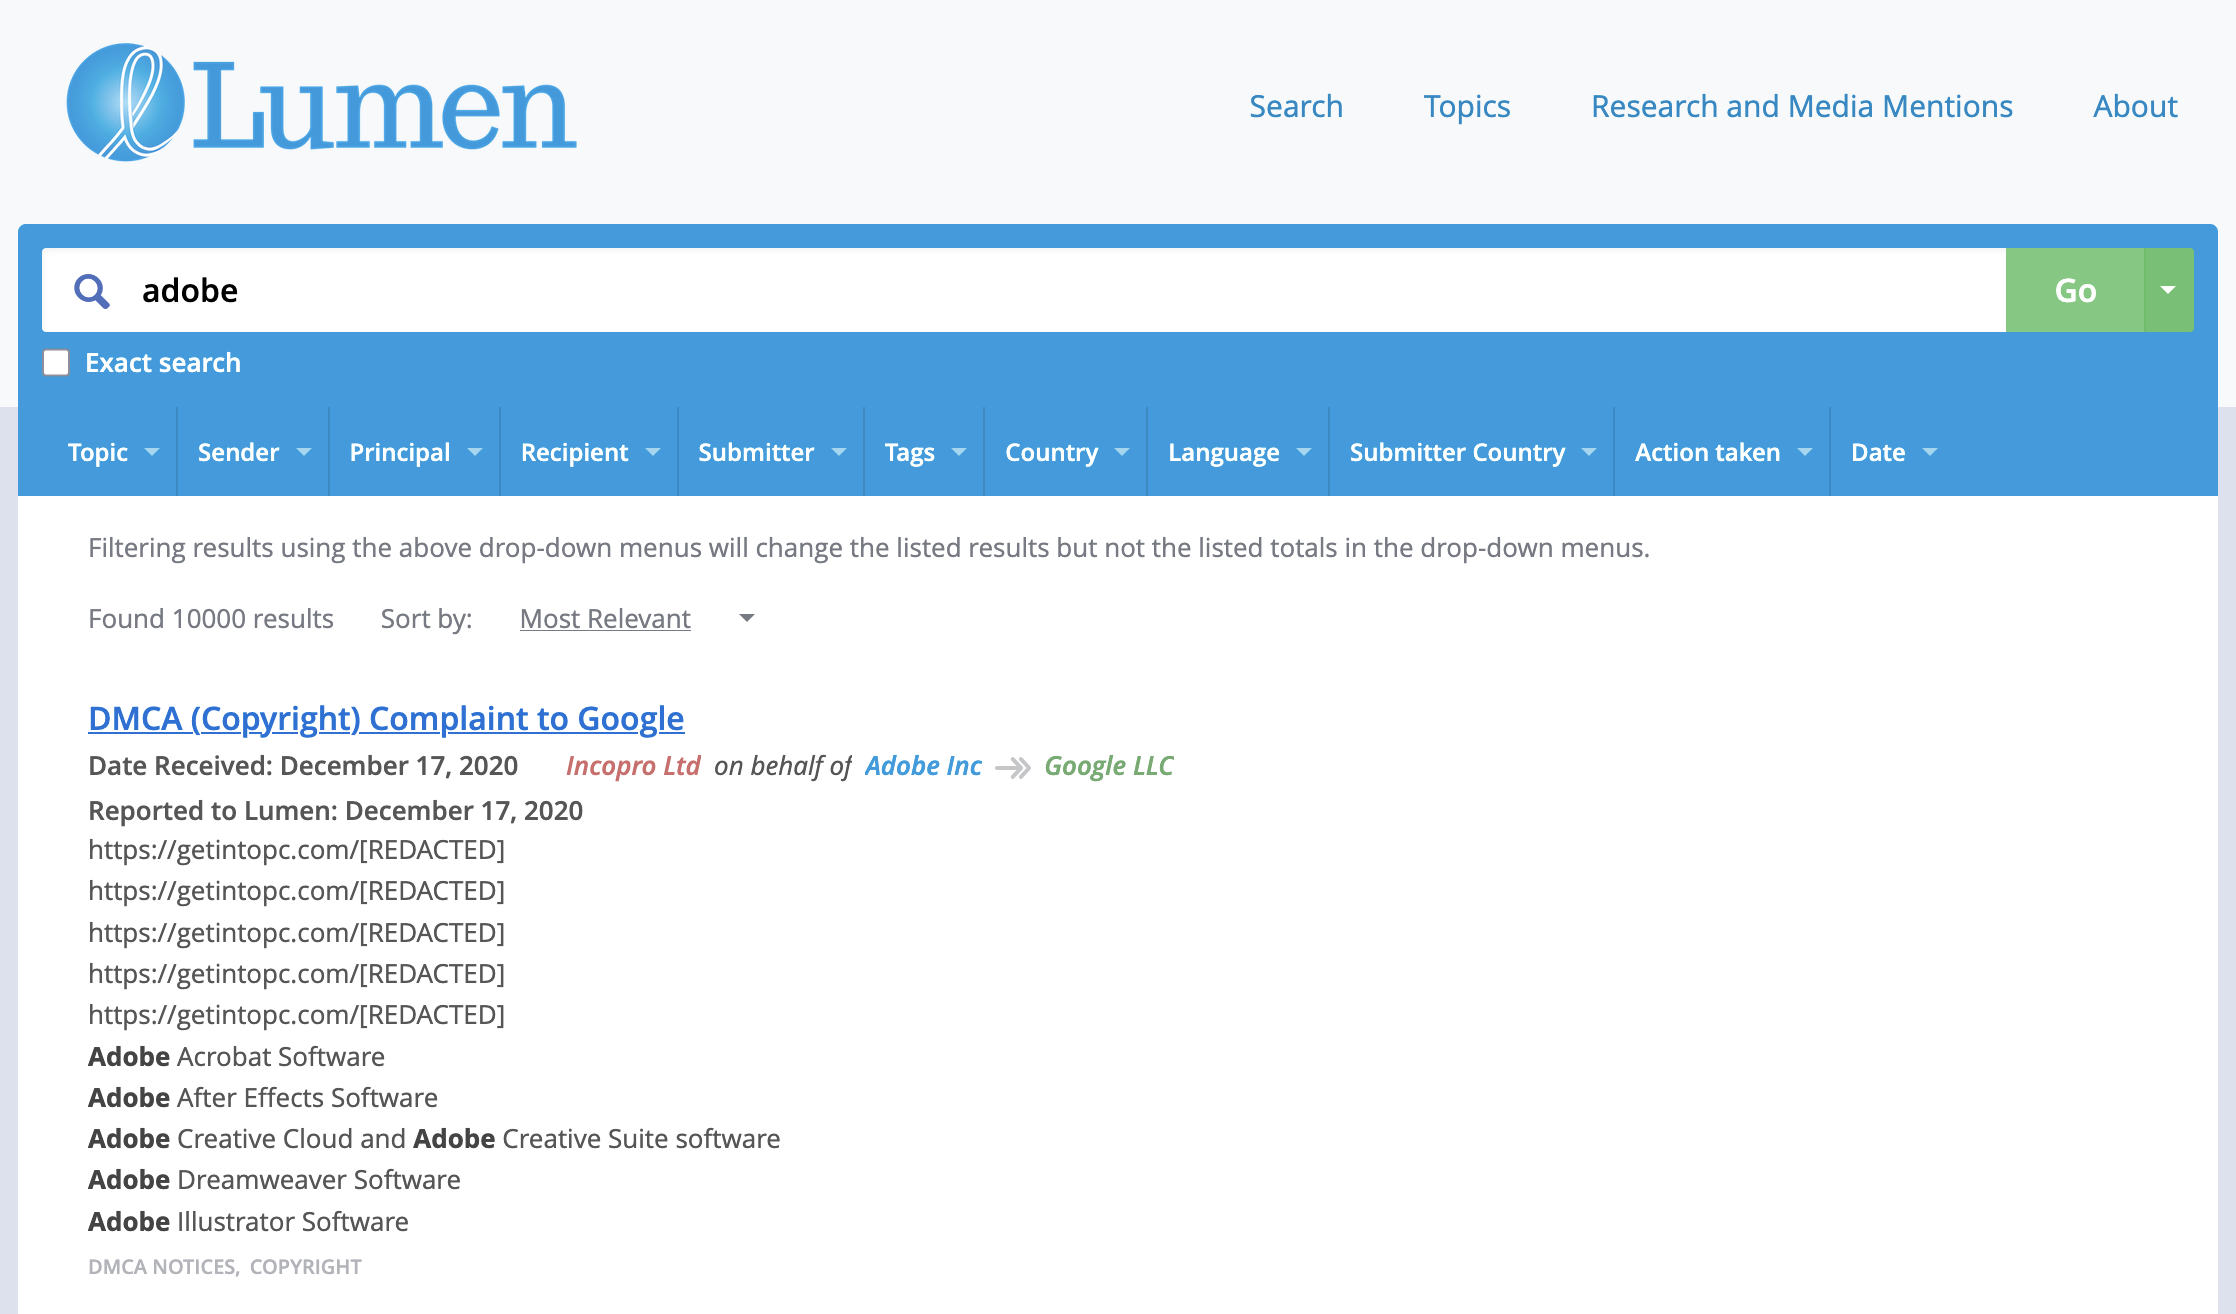The image size is (2236, 1314).
Task: Open the Go button dropdown arrow
Action: (2168, 290)
